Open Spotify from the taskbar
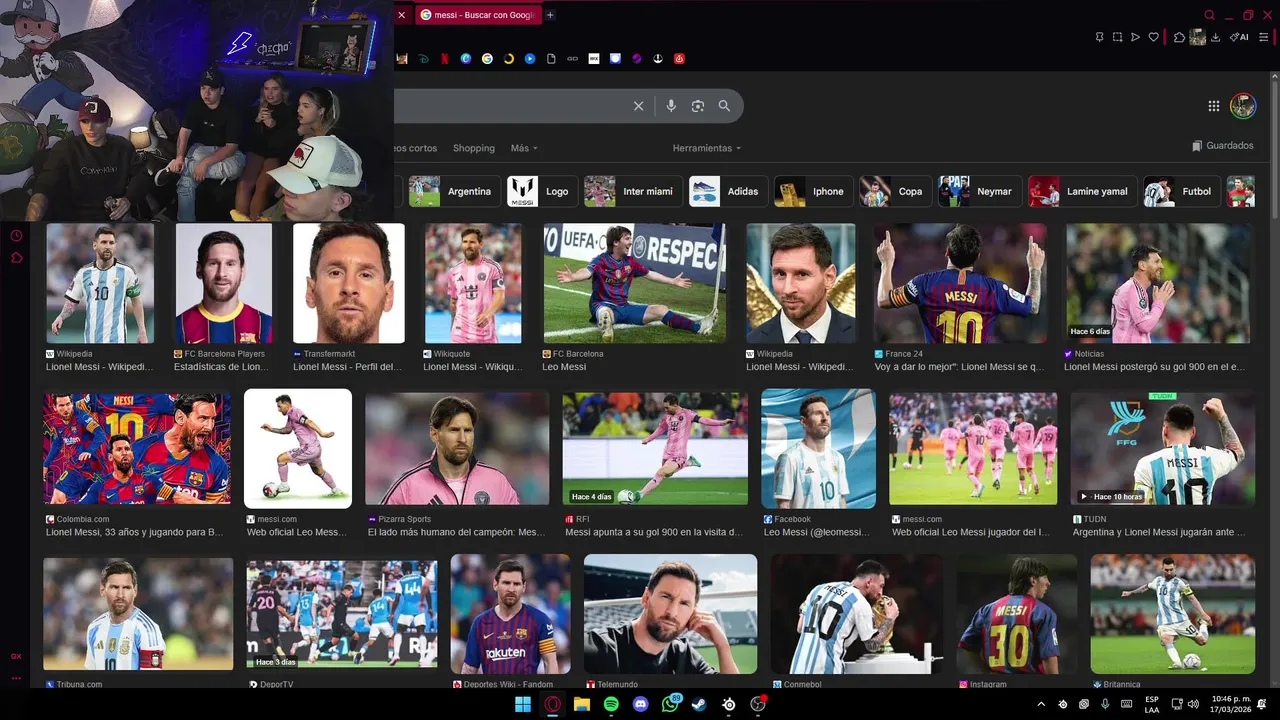The width and height of the screenshot is (1280, 720). (611, 704)
